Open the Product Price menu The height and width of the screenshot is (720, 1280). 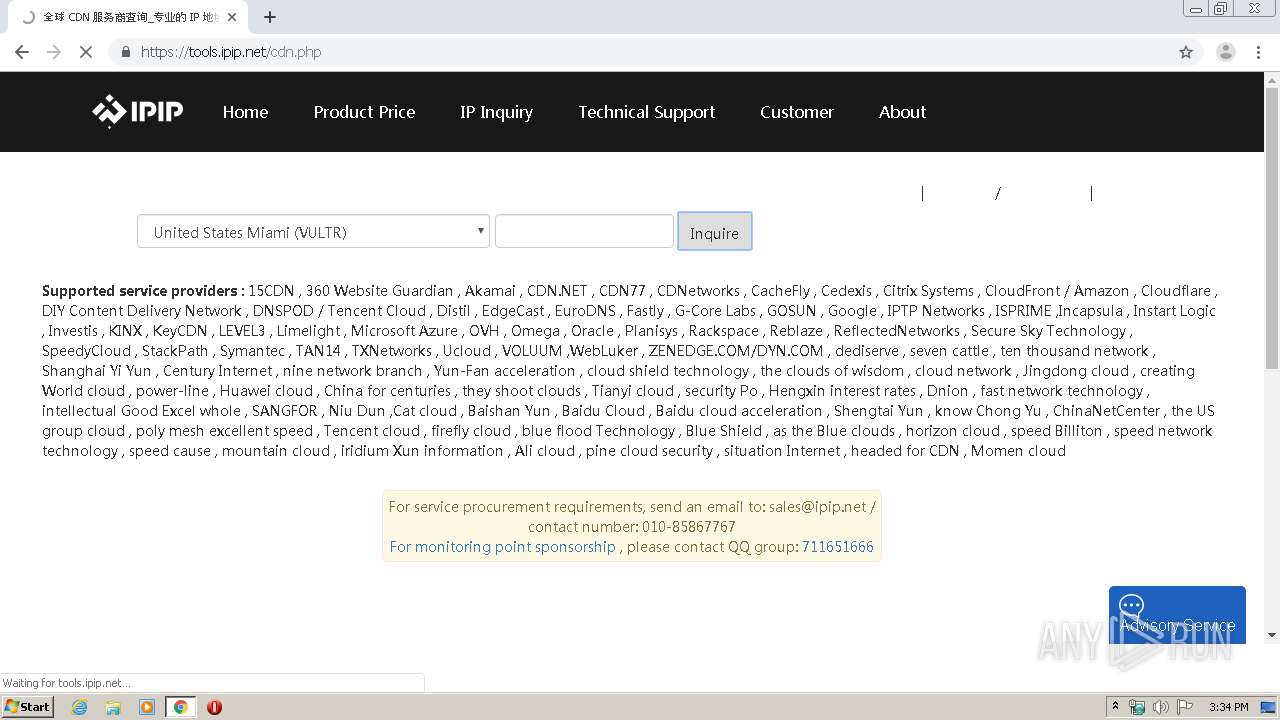click(x=364, y=112)
